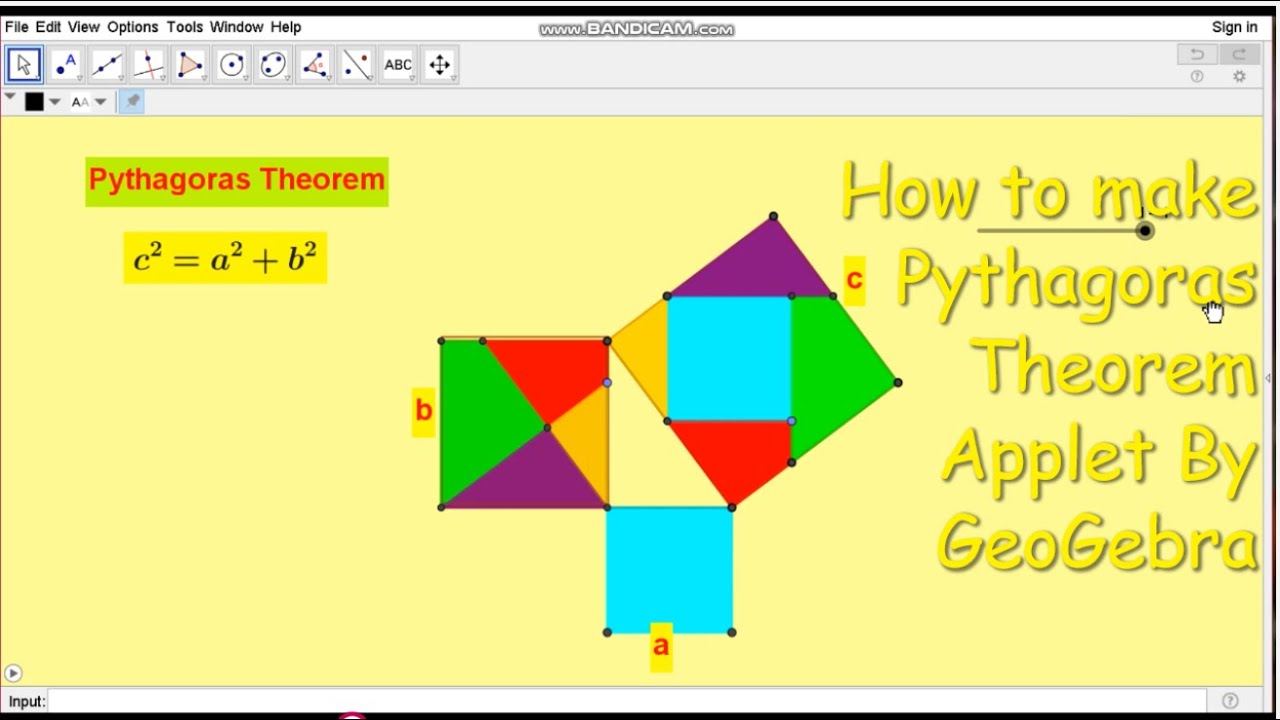
Task: Click the black color swatch
Action: tap(34, 102)
